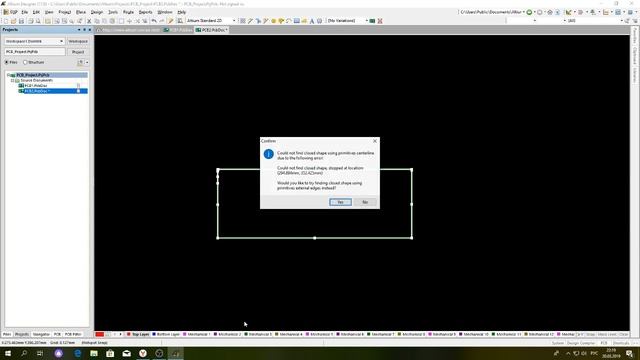Open Microsoft Store from the taskbar

pos(110,353)
